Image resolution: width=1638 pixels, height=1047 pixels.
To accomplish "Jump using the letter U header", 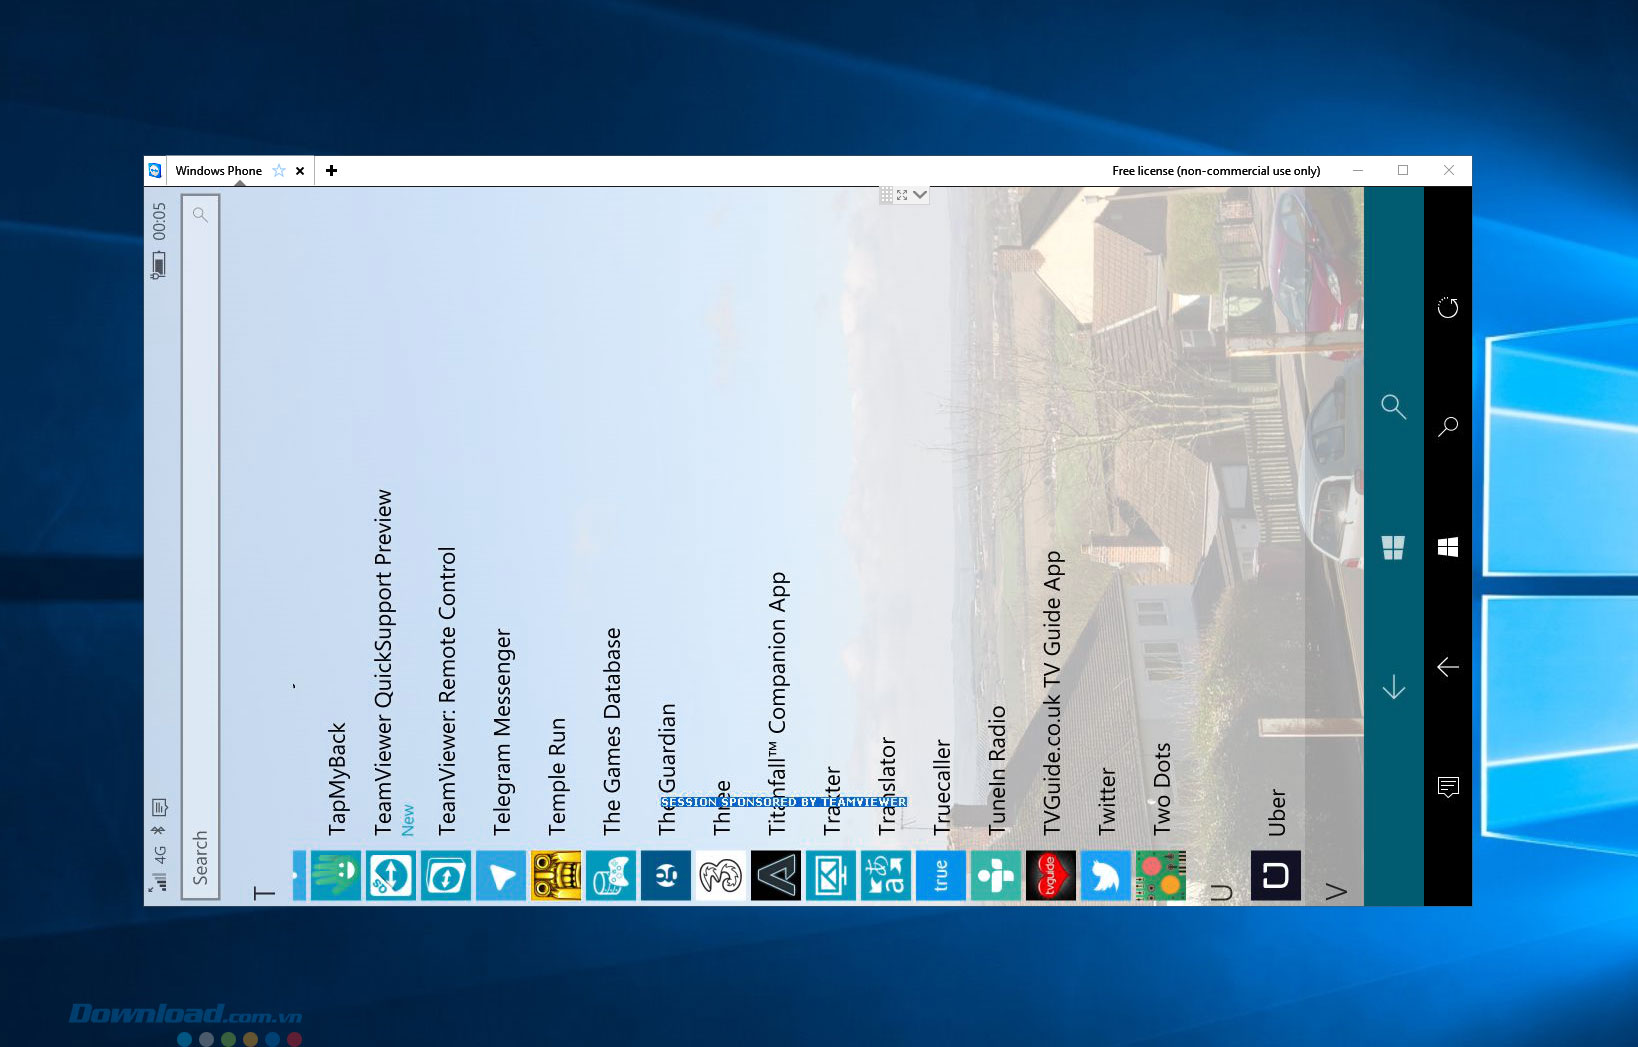I will tap(1221, 892).
